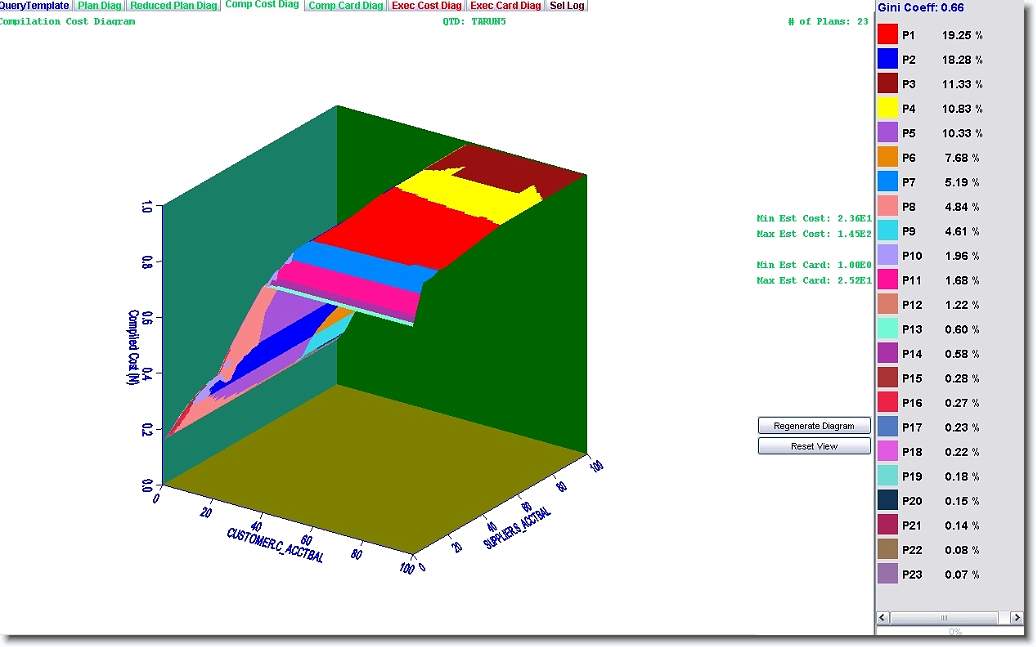
Task: Open the QueryTemplate tab
Action: pyautogui.click(x=35, y=6)
